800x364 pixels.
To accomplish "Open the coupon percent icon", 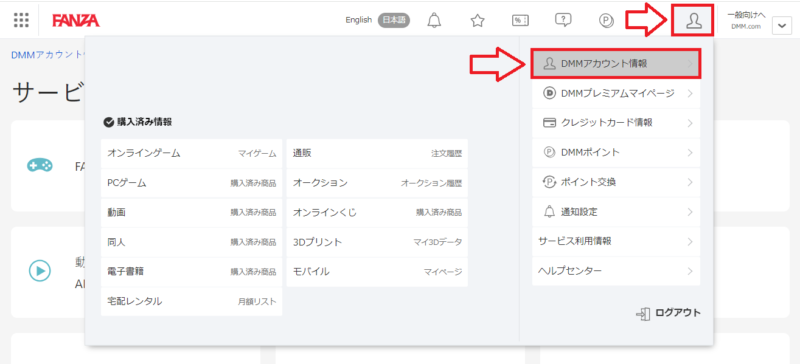I will (520, 20).
